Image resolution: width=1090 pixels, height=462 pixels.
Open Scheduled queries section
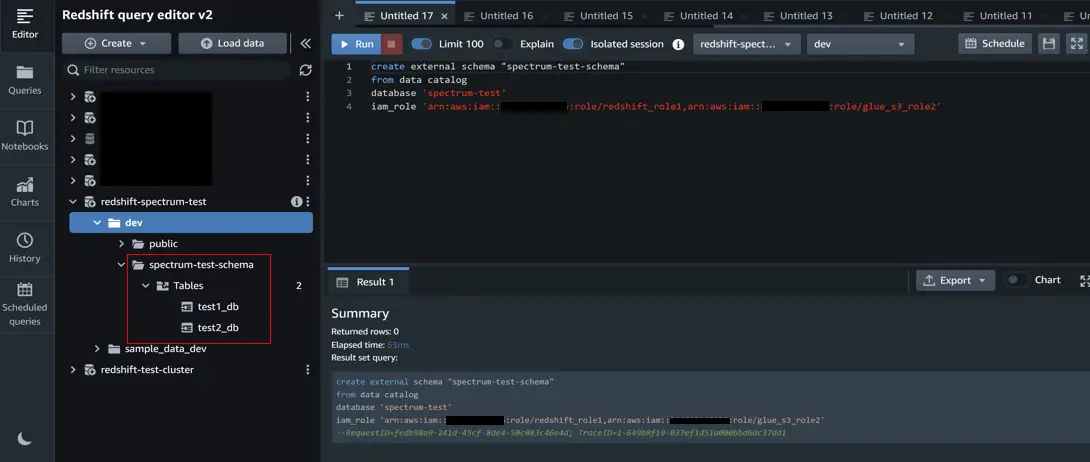pyautogui.click(x=25, y=304)
